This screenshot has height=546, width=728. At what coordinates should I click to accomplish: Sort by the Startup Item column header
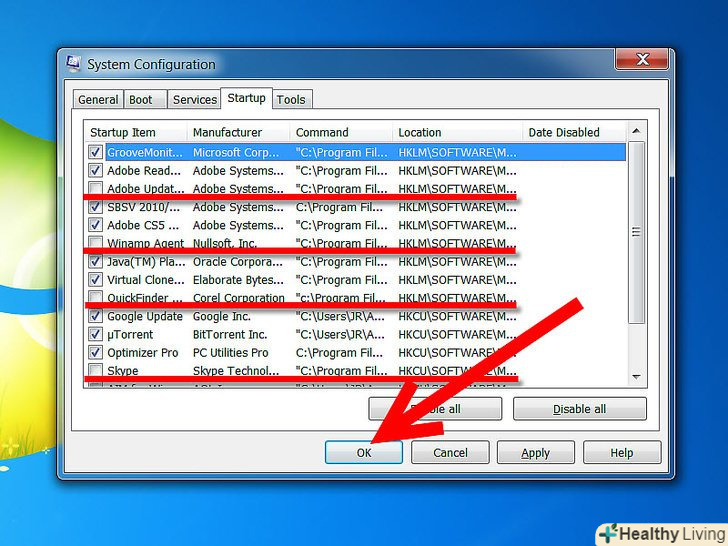tap(136, 132)
